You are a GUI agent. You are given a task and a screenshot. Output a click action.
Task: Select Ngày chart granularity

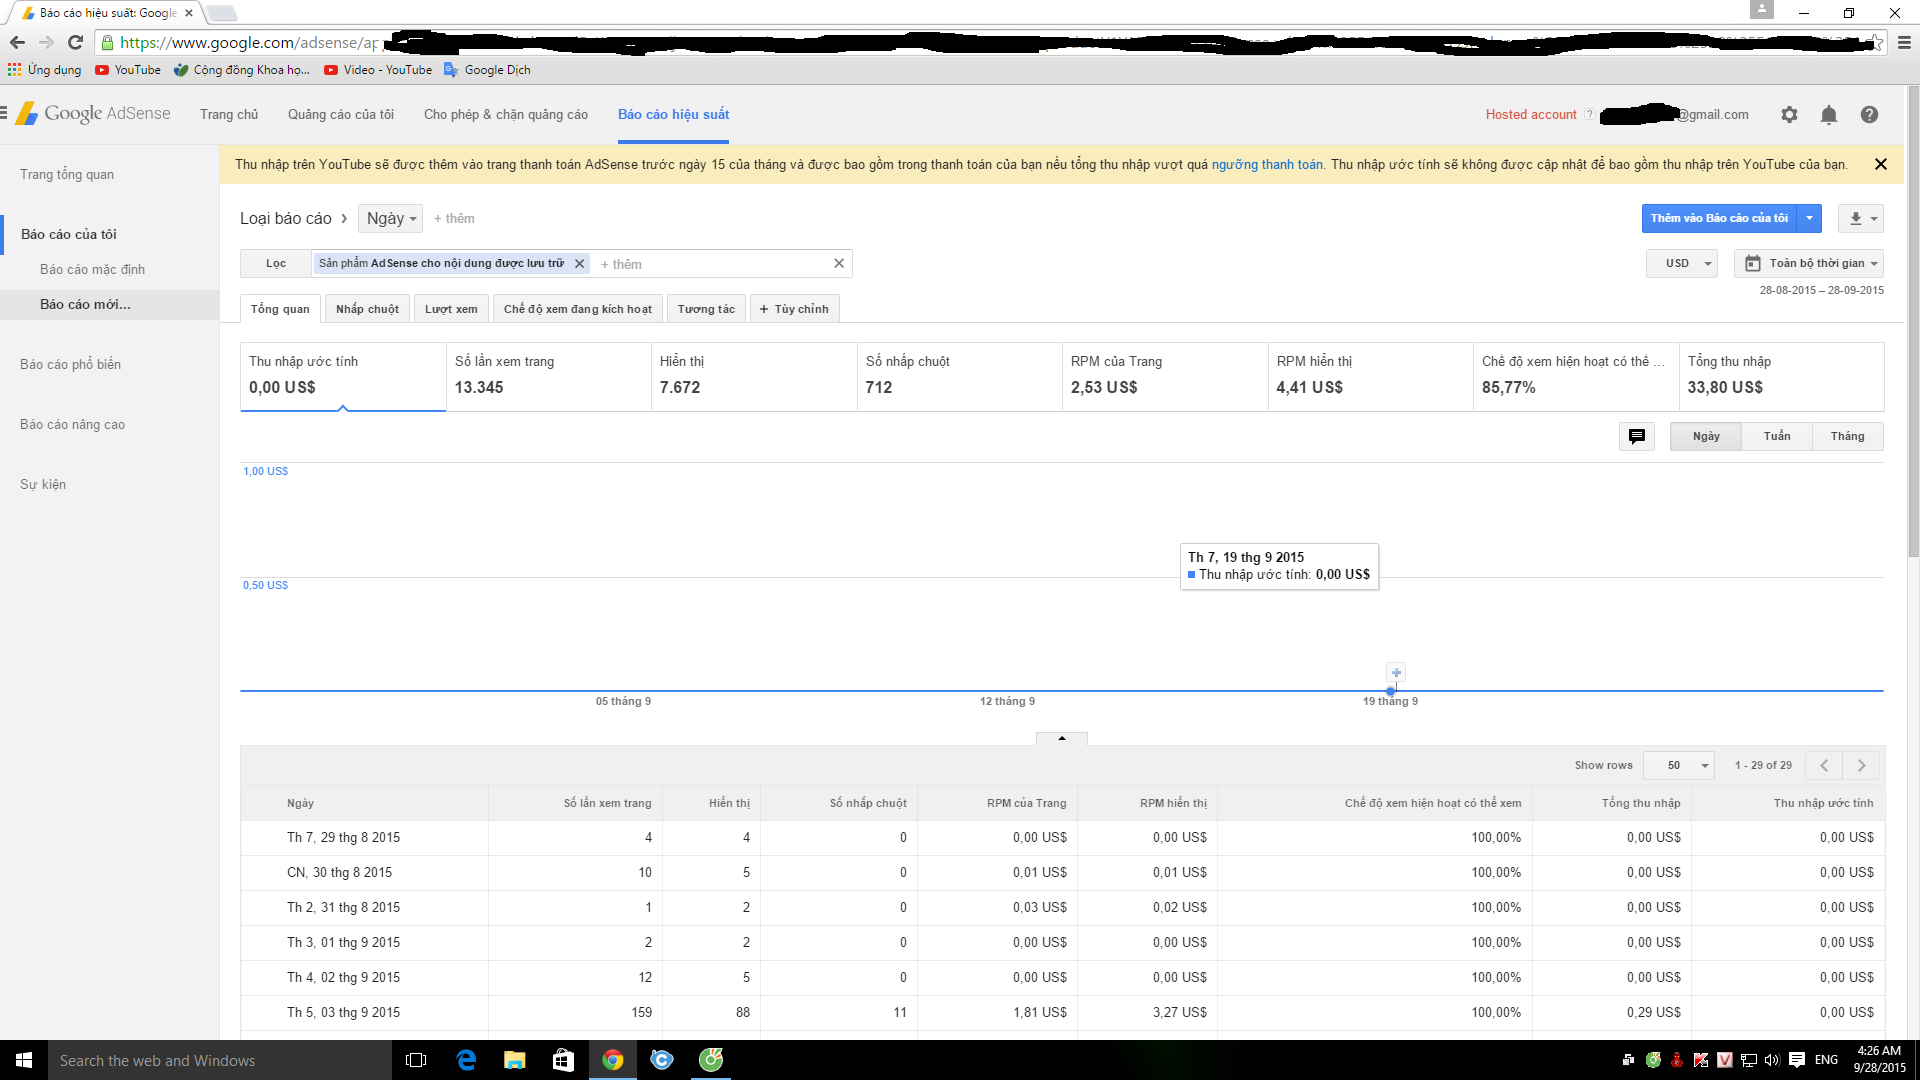click(x=1706, y=436)
